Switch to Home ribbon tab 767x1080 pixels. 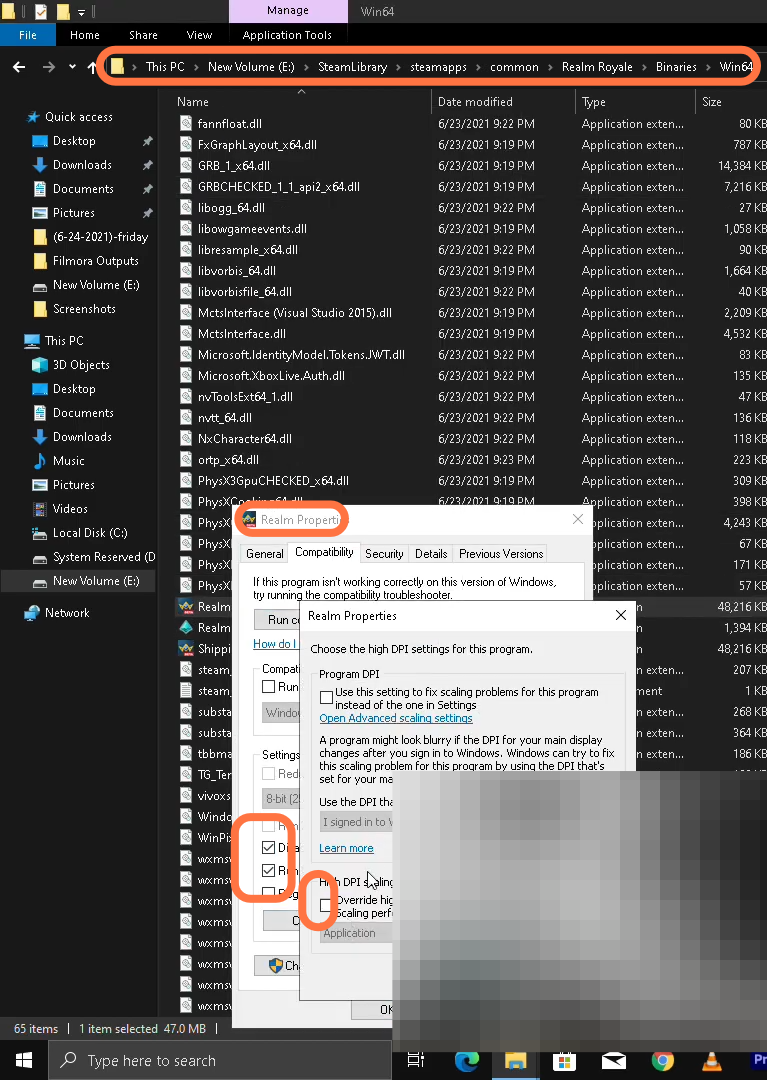[x=85, y=35]
